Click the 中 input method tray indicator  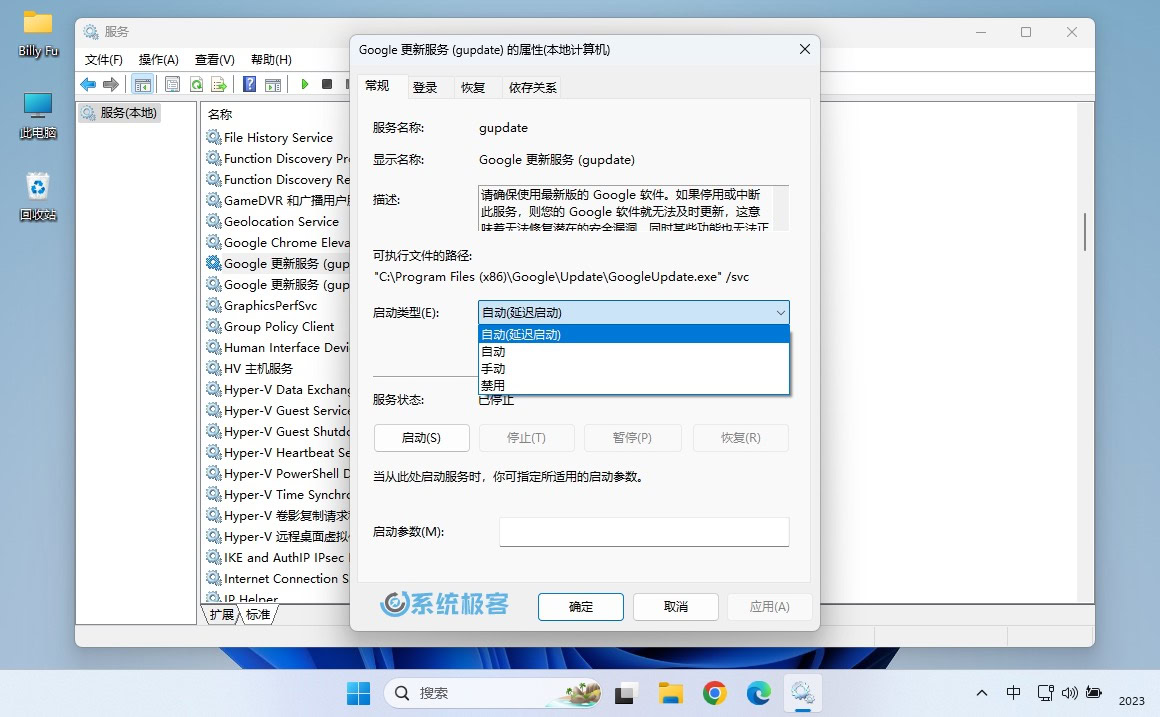point(1014,693)
